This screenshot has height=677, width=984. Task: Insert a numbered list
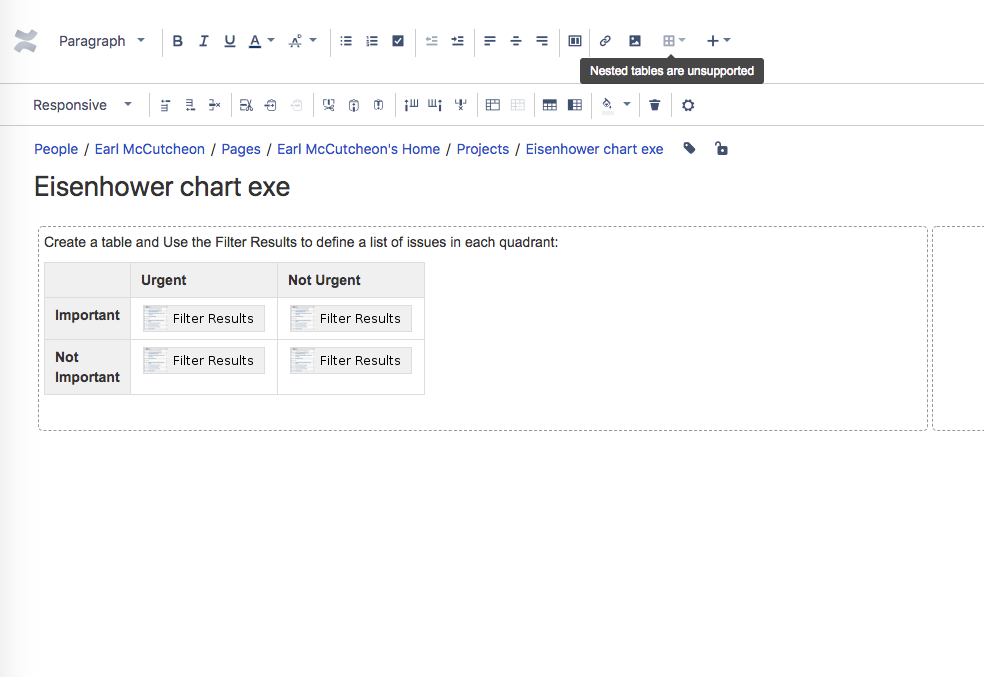pyautogui.click(x=372, y=41)
